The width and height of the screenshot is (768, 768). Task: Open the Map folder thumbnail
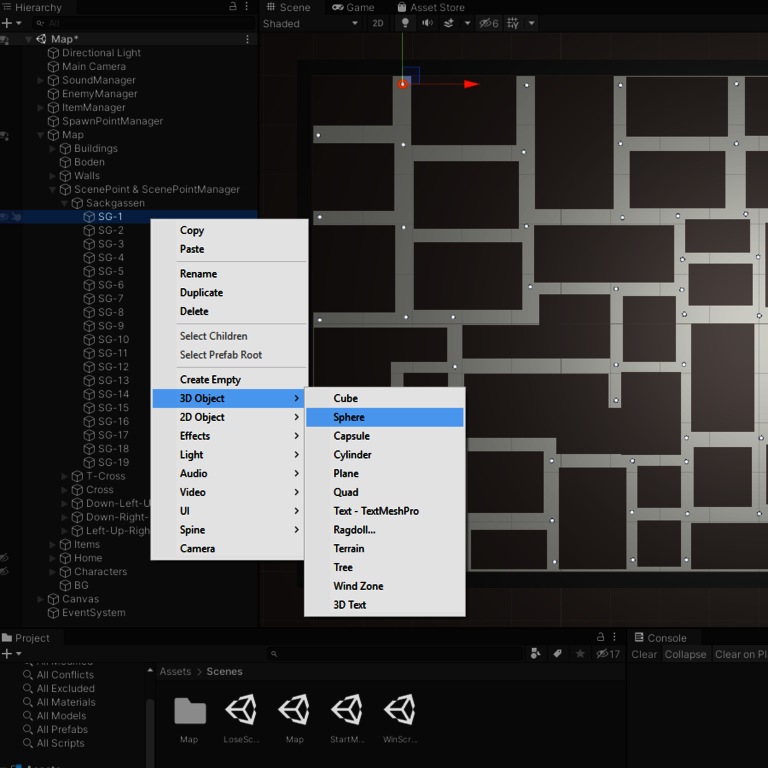[190, 711]
